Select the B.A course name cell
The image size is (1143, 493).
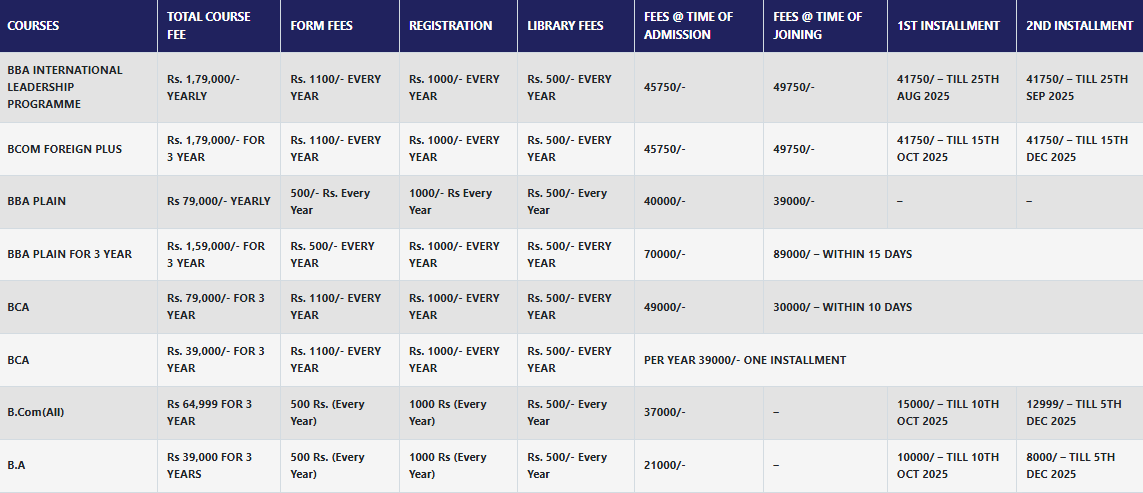78,465
